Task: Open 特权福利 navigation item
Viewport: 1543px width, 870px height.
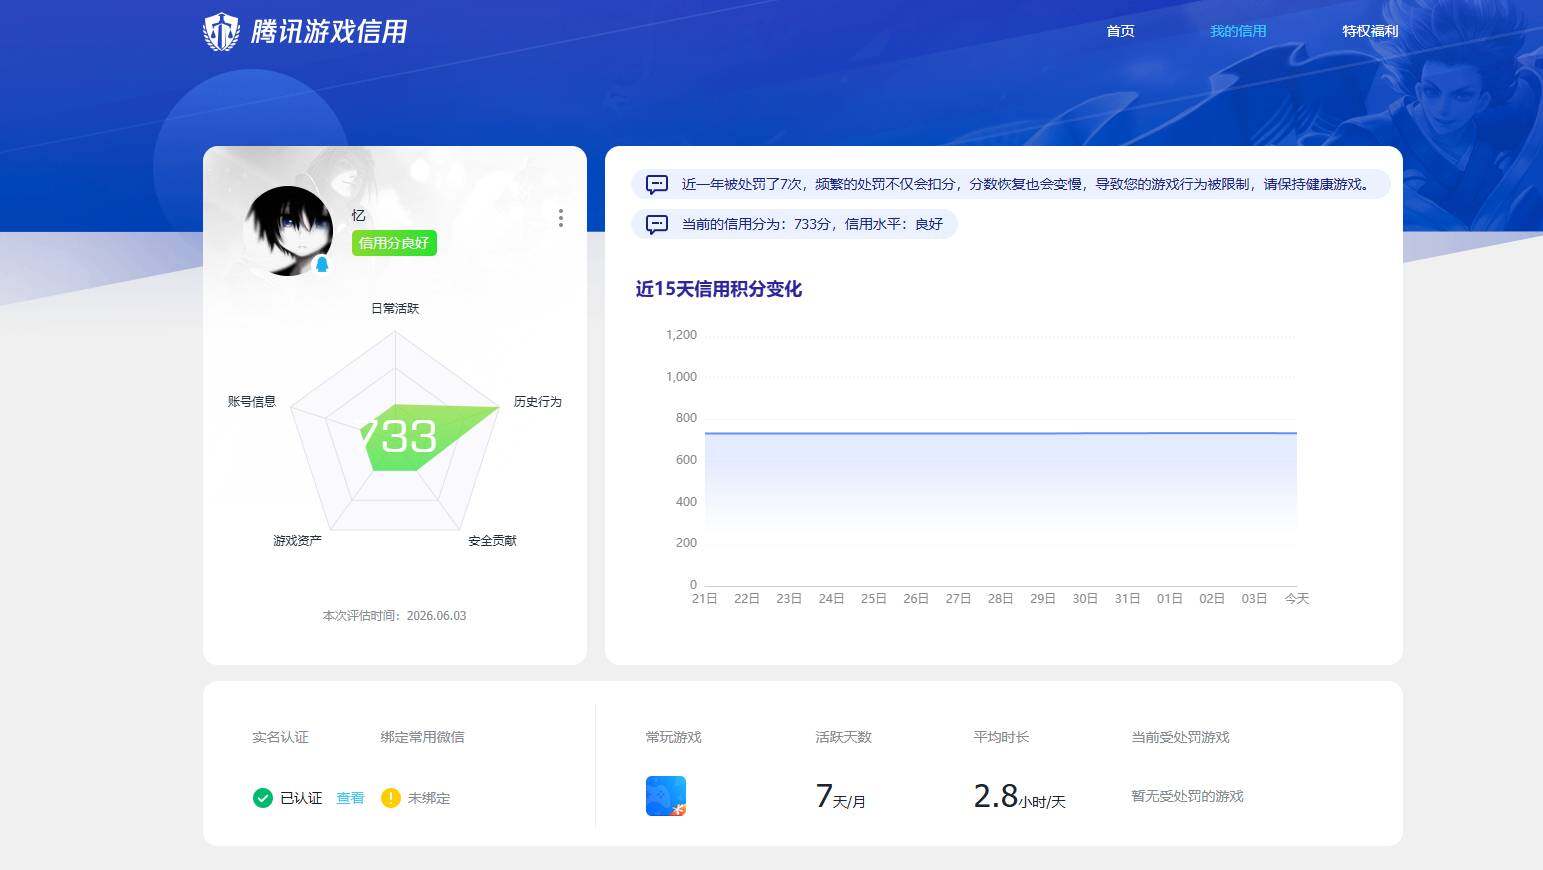Action: (x=1370, y=31)
